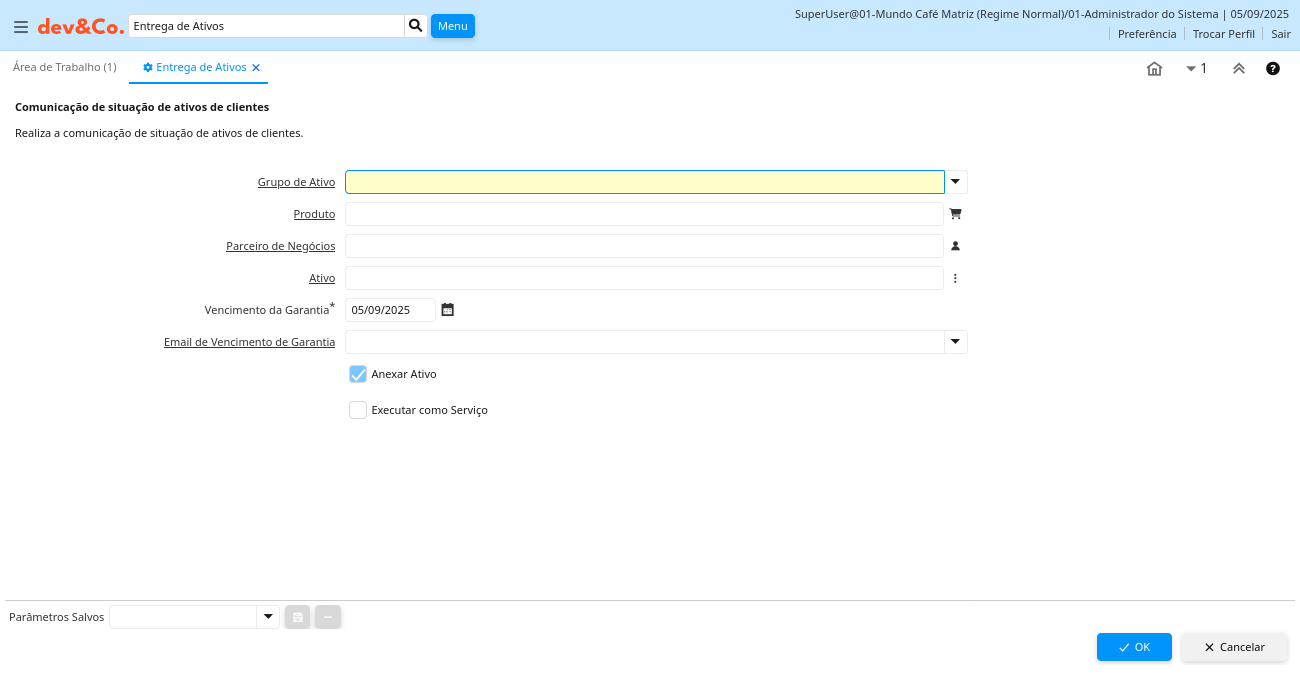Viewport: 1300px width, 674px height.
Task: Click the magnifier search icon
Action: coord(416,26)
